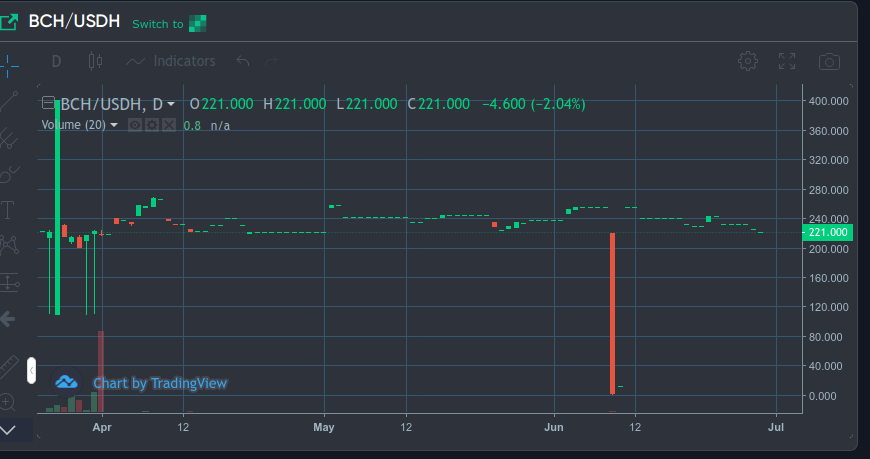Select the brush drawing tool
The image size is (870, 459).
click(x=8, y=174)
